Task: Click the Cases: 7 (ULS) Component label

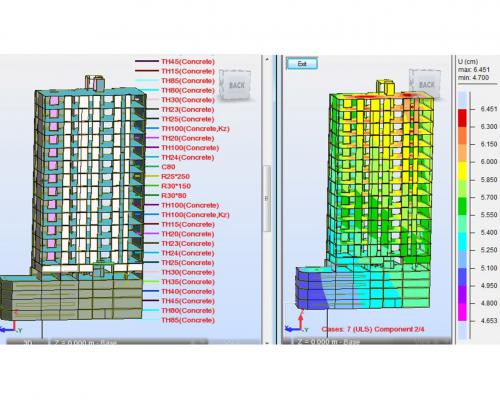Action: [373, 329]
